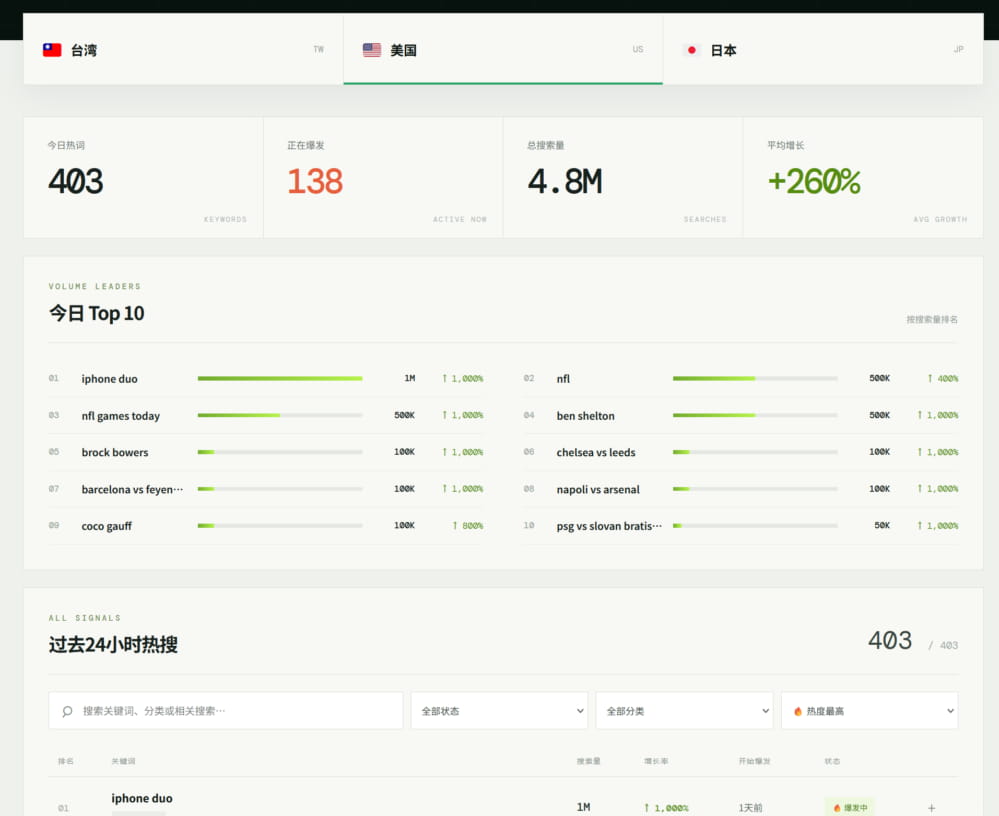This screenshot has width=999, height=816.
Task: Click the 总搜索量 4.8M stat card
Action: point(623,178)
